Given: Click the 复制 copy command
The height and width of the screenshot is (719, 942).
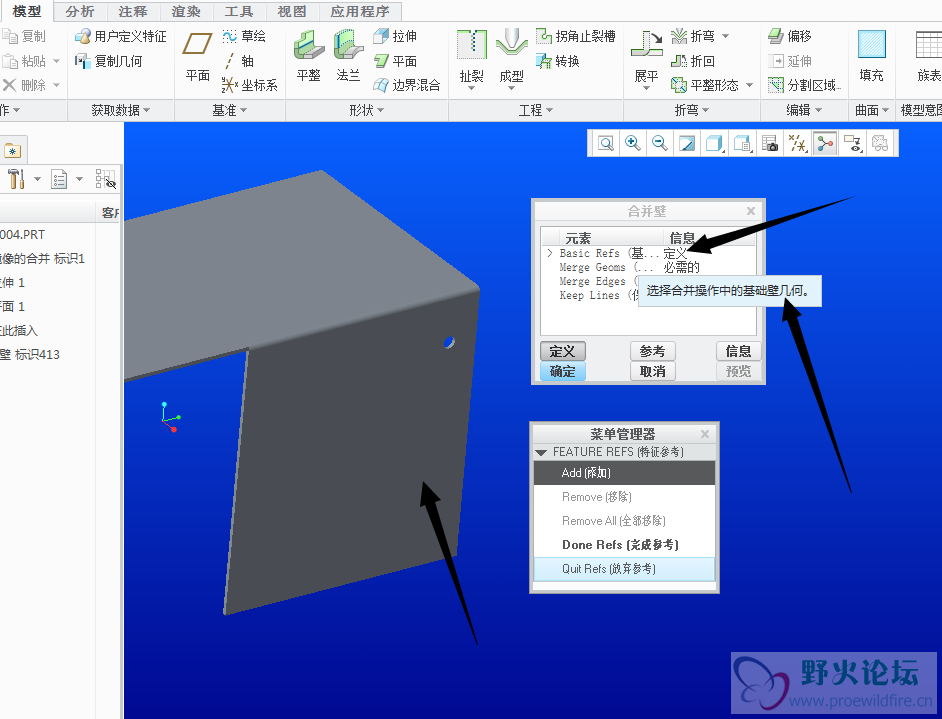Looking at the screenshot, I should click(24, 37).
